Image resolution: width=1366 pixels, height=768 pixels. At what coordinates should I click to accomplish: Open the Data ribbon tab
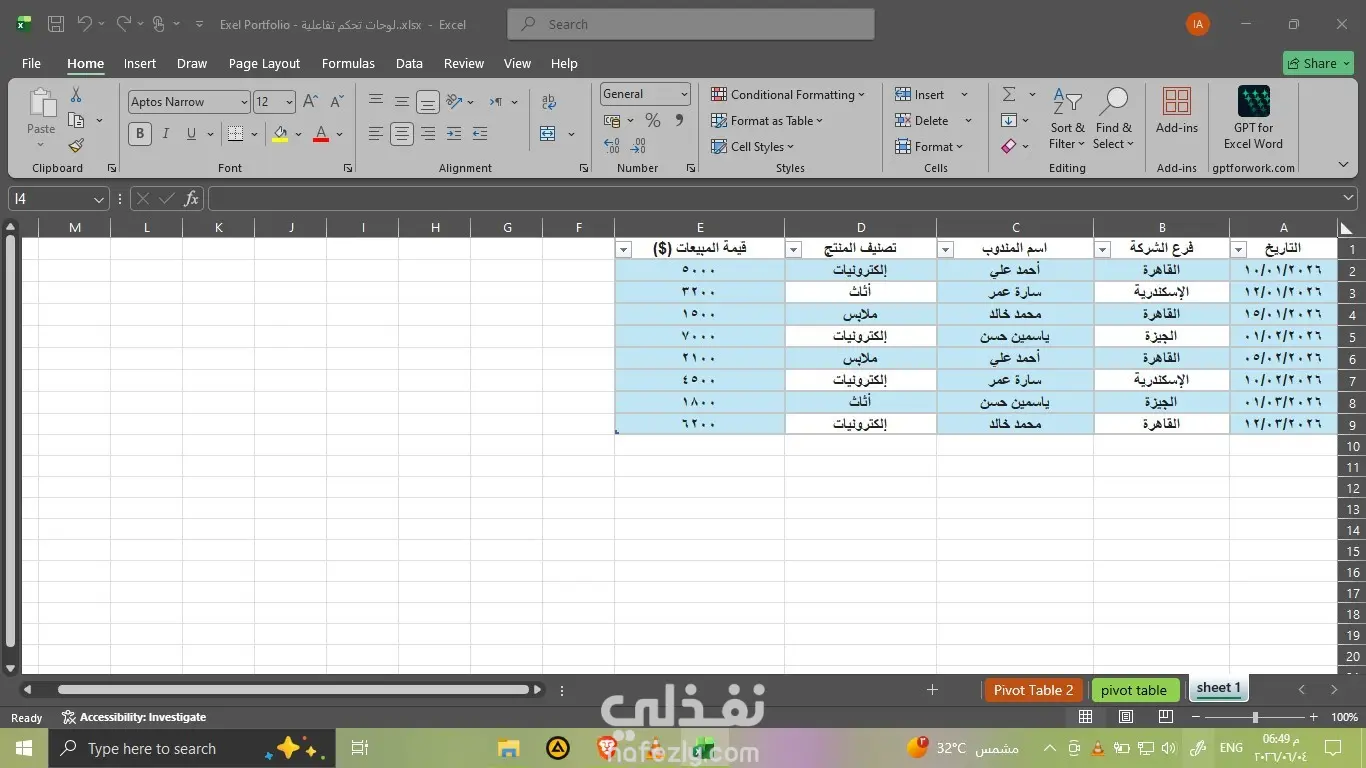409,63
